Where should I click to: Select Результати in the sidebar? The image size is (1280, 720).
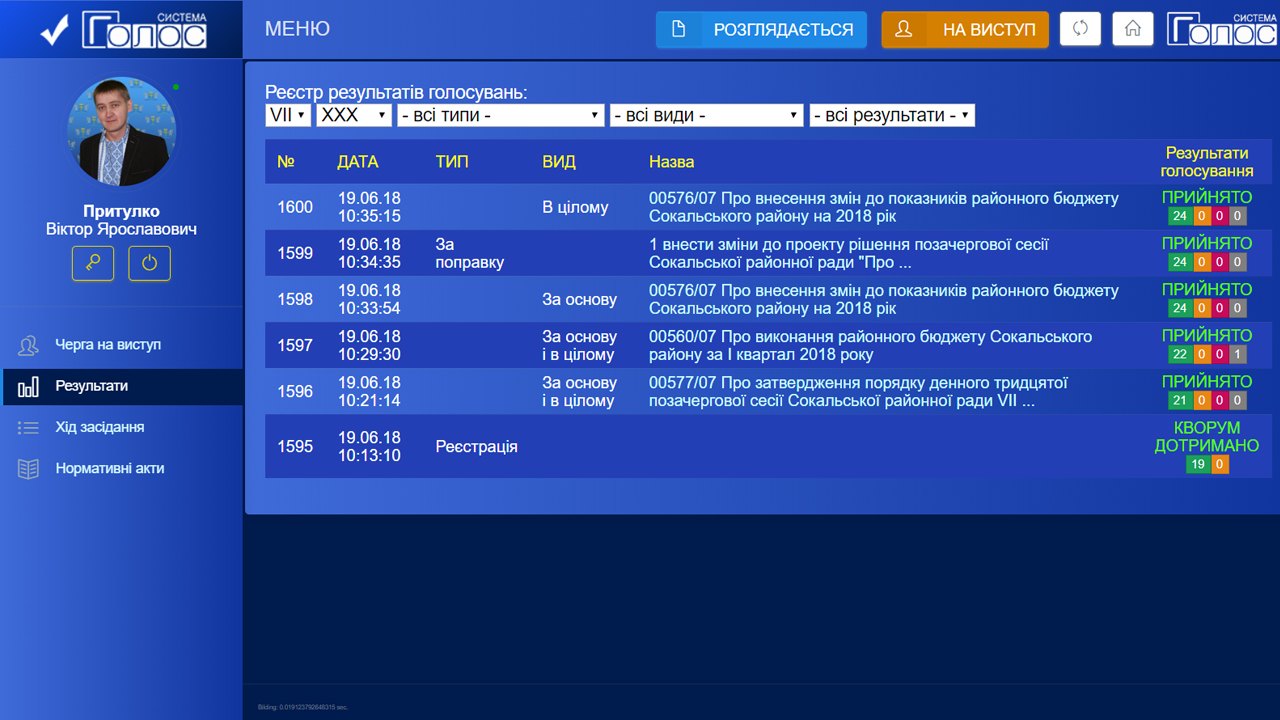click(x=92, y=386)
